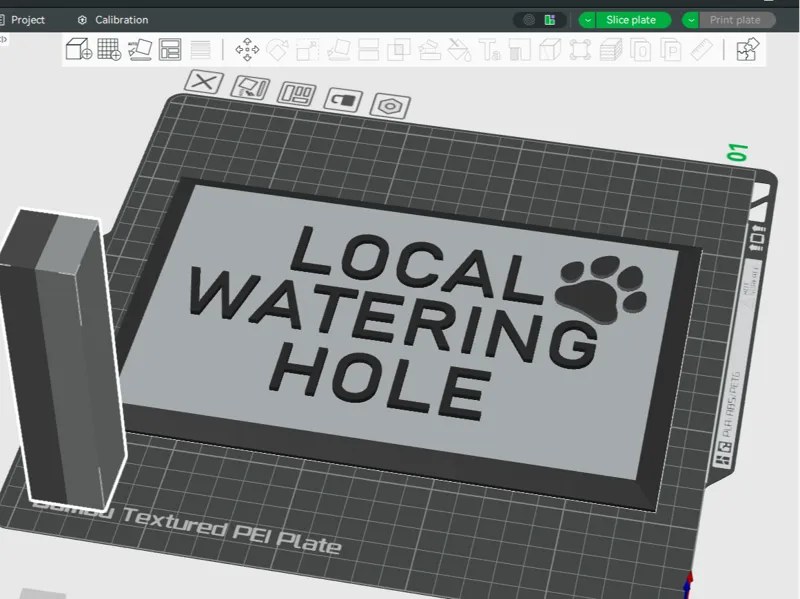Select the Rotate tool
The width and height of the screenshot is (800, 599).
pyautogui.click(x=278, y=49)
